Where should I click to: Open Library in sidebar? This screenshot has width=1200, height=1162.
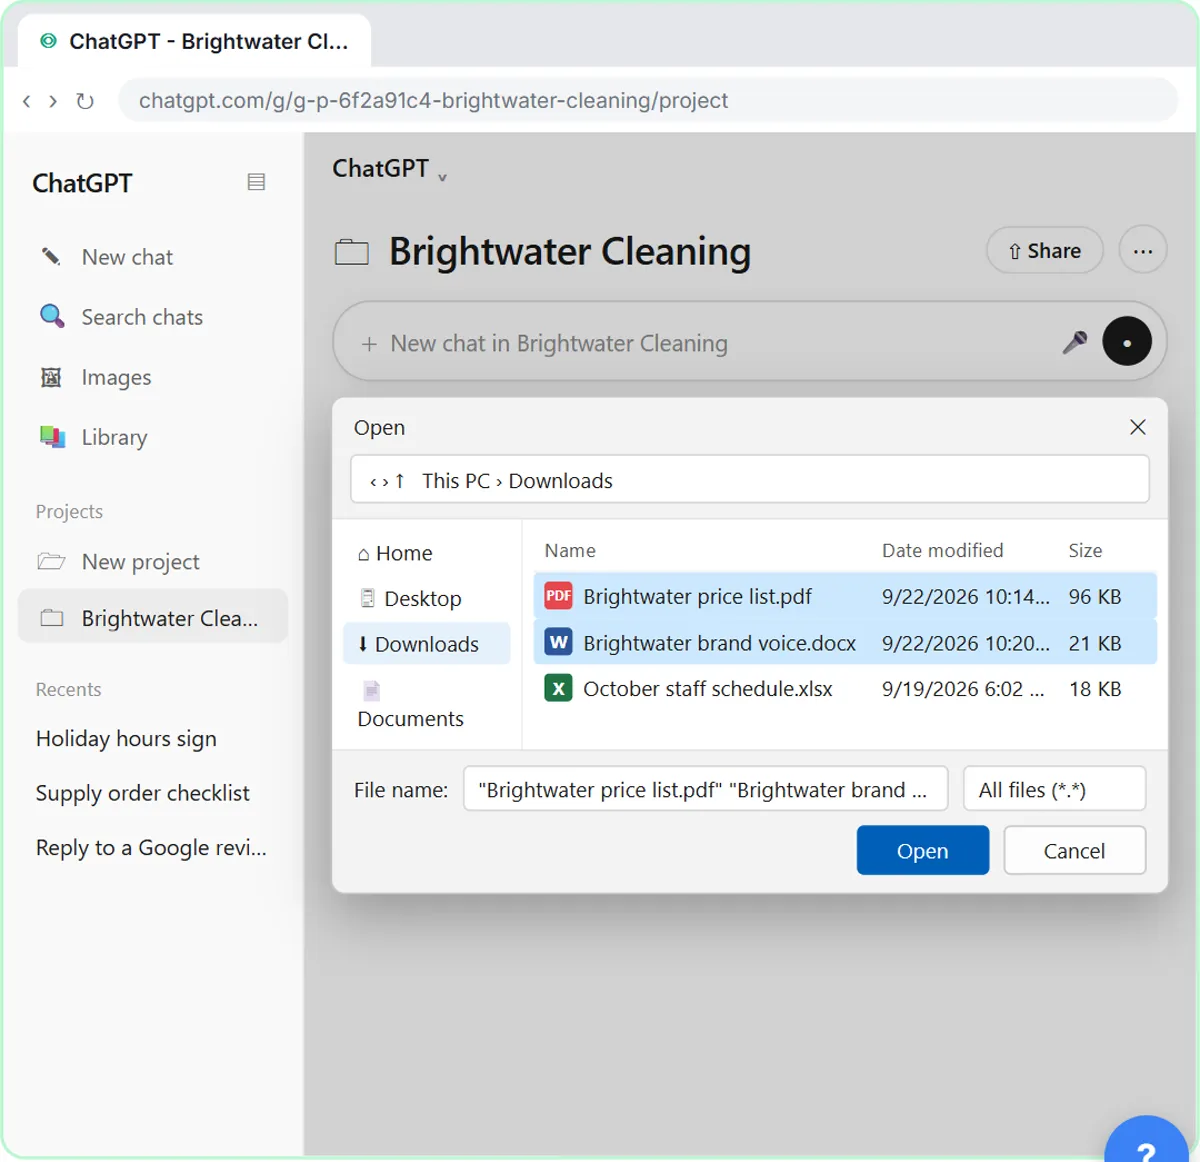coord(114,437)
